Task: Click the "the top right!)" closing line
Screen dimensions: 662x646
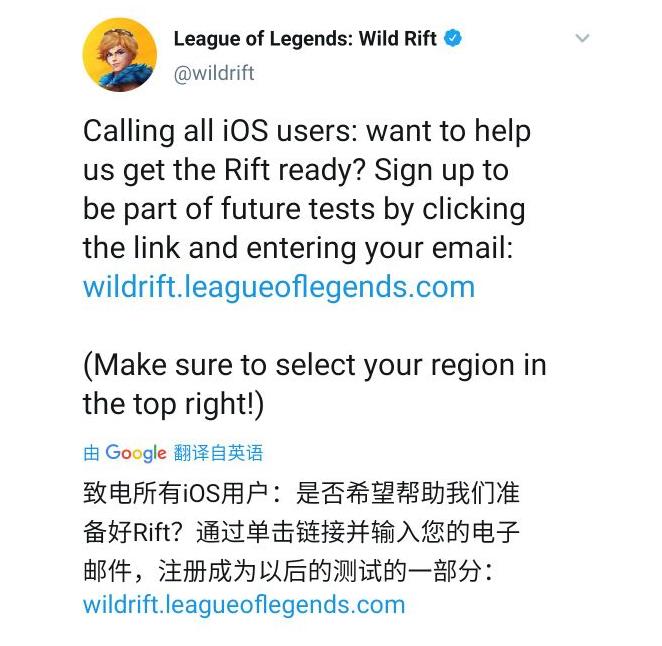Action: [x=174, y=404]
